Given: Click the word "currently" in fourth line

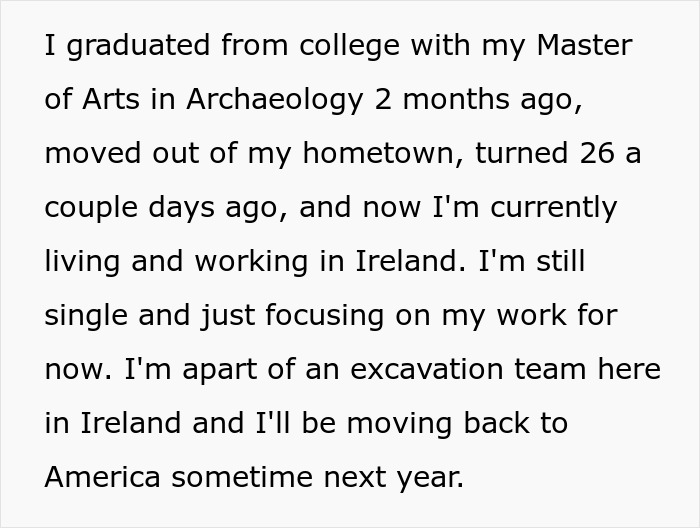Looking at the screenshot, I should click(x=554, y=208).
